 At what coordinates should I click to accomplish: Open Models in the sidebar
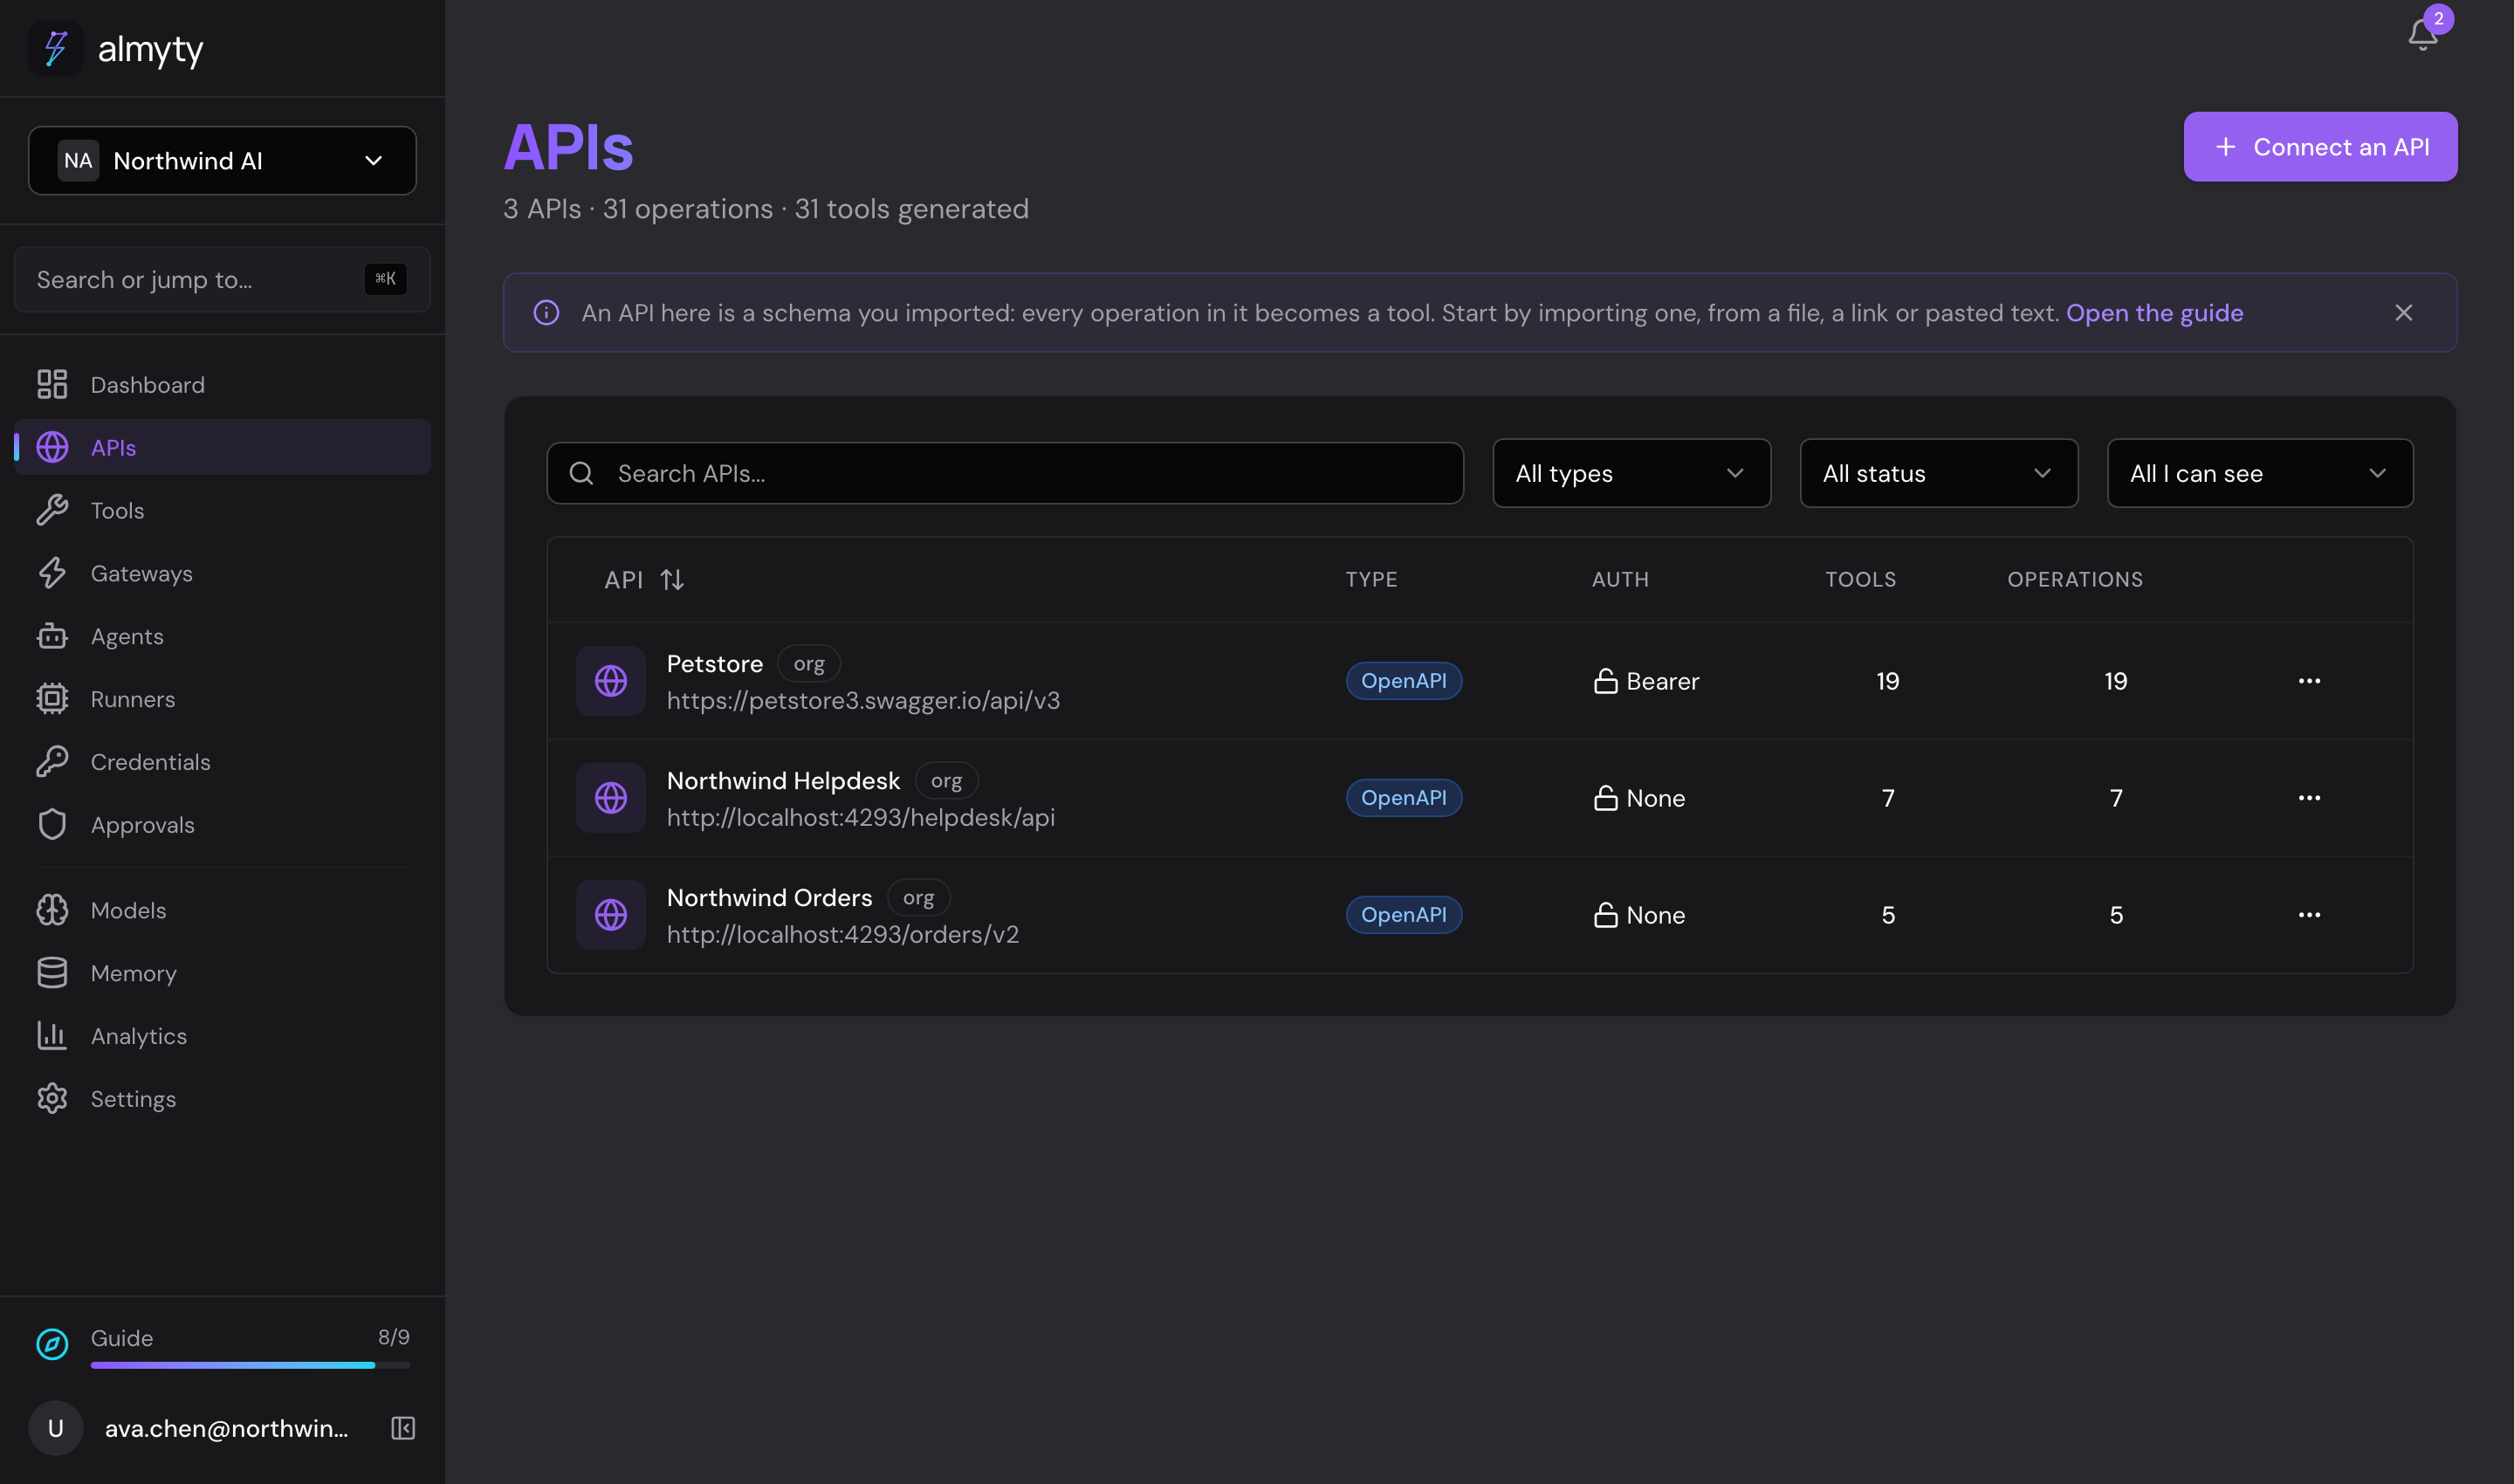click(x=222, y=911)
